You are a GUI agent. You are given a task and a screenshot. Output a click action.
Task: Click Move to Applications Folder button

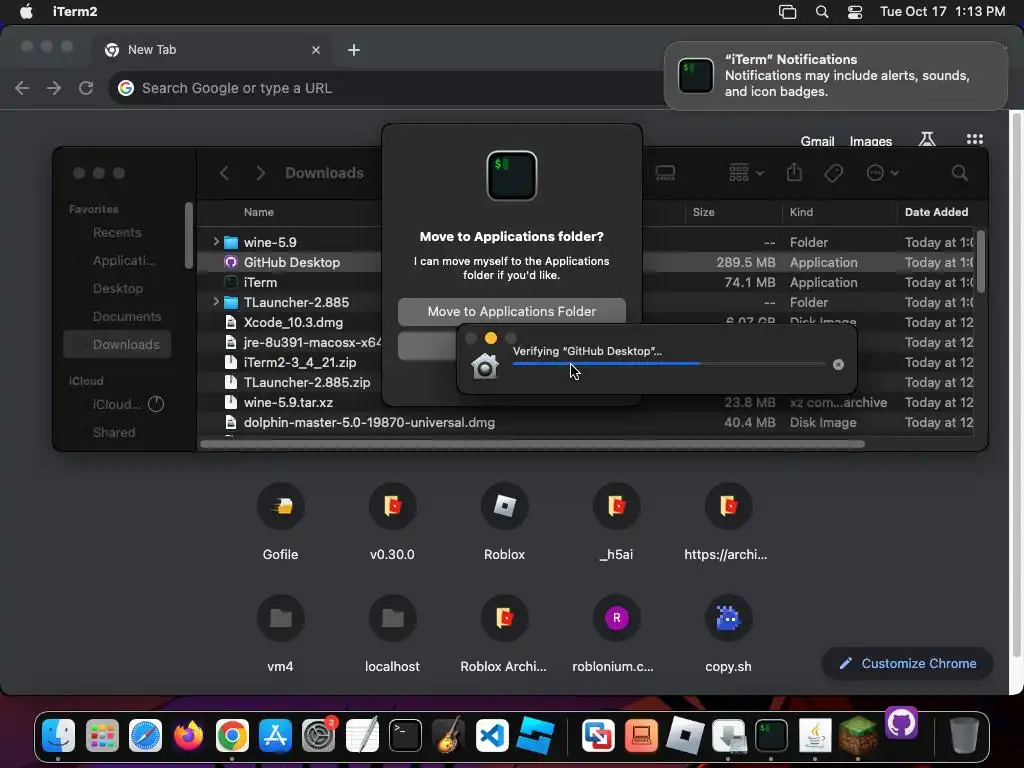pyautogui.click(x=512, y=312)
